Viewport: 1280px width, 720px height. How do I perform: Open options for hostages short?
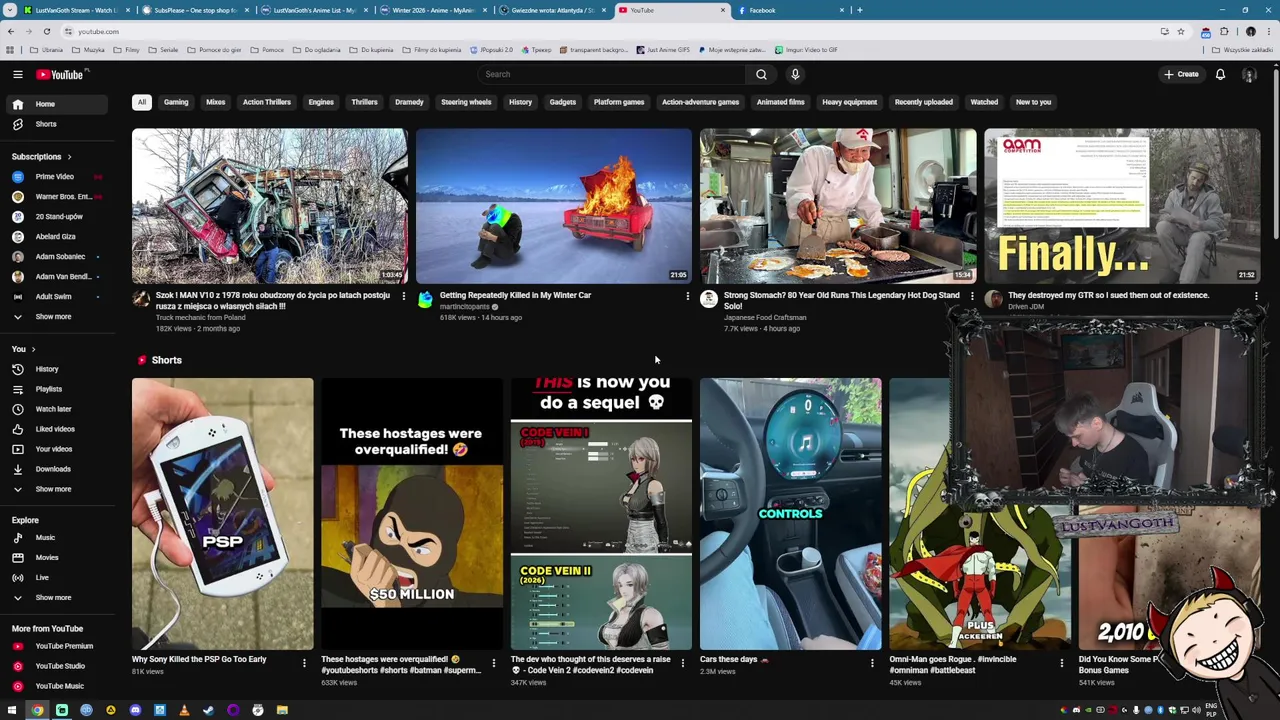(493, 663)
